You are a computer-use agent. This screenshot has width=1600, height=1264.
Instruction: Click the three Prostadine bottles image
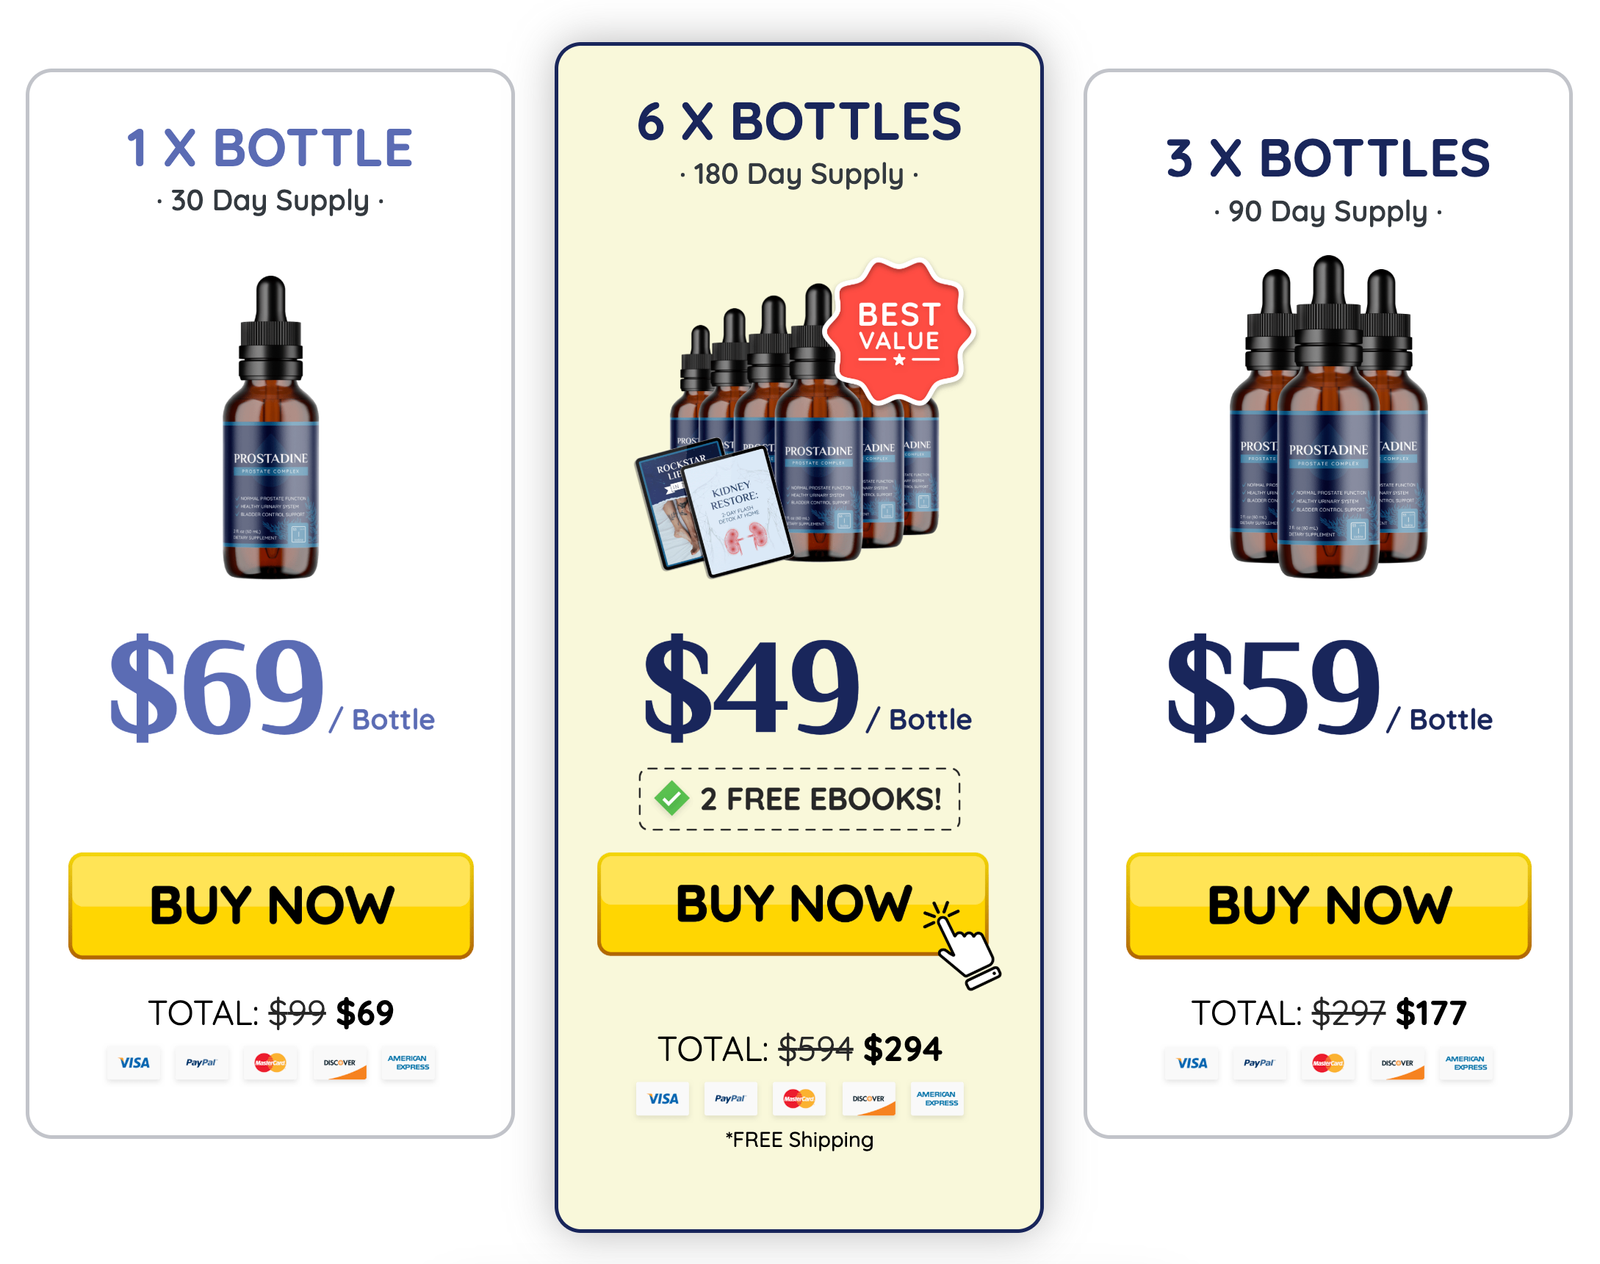tap(1328, 417)
